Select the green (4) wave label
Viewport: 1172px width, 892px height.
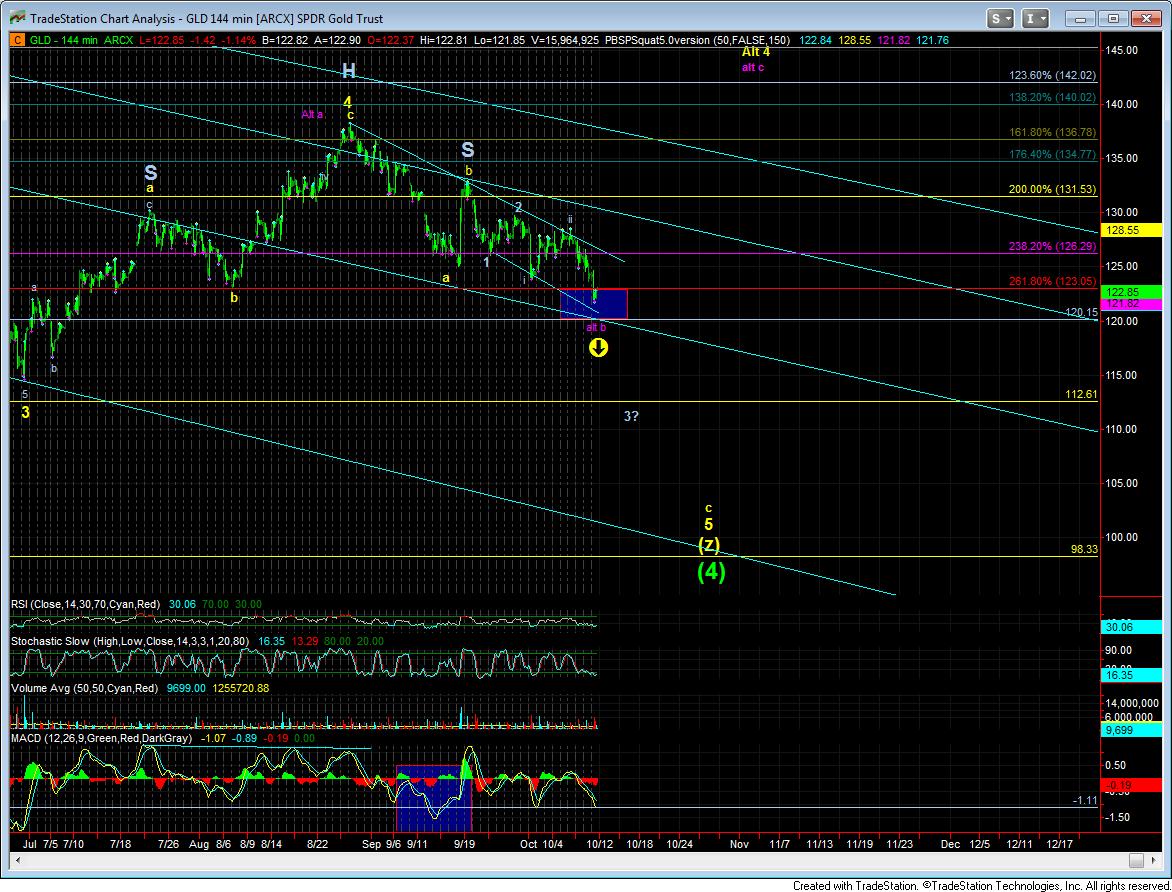711,572
